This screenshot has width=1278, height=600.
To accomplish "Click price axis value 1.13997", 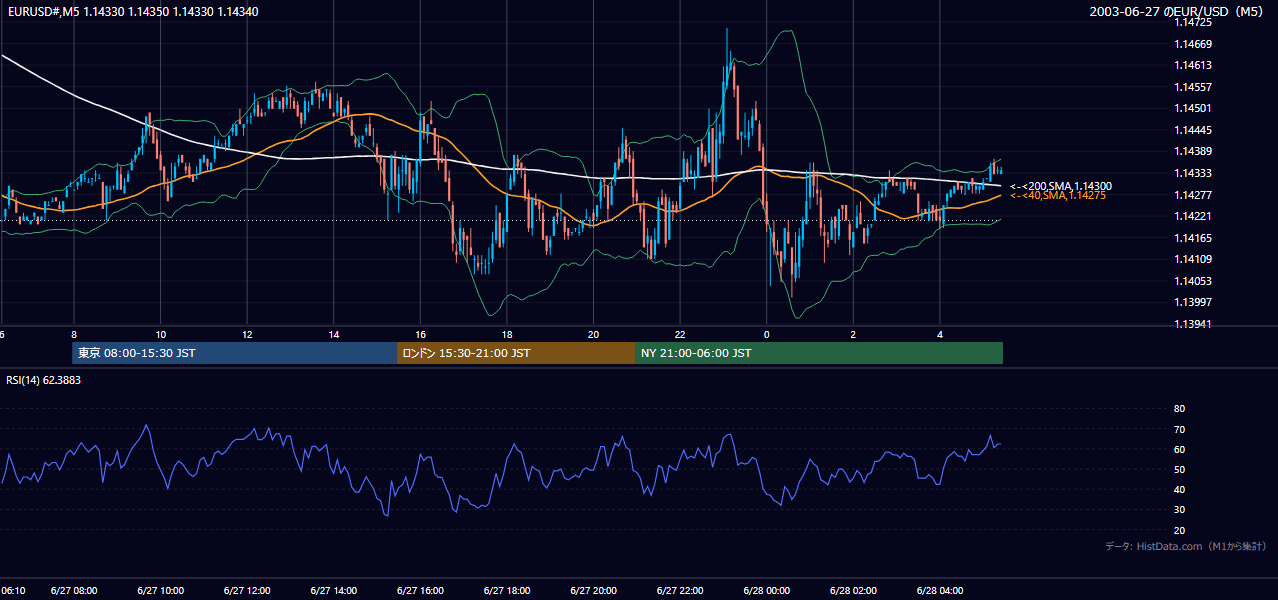I will [1192, 302].
